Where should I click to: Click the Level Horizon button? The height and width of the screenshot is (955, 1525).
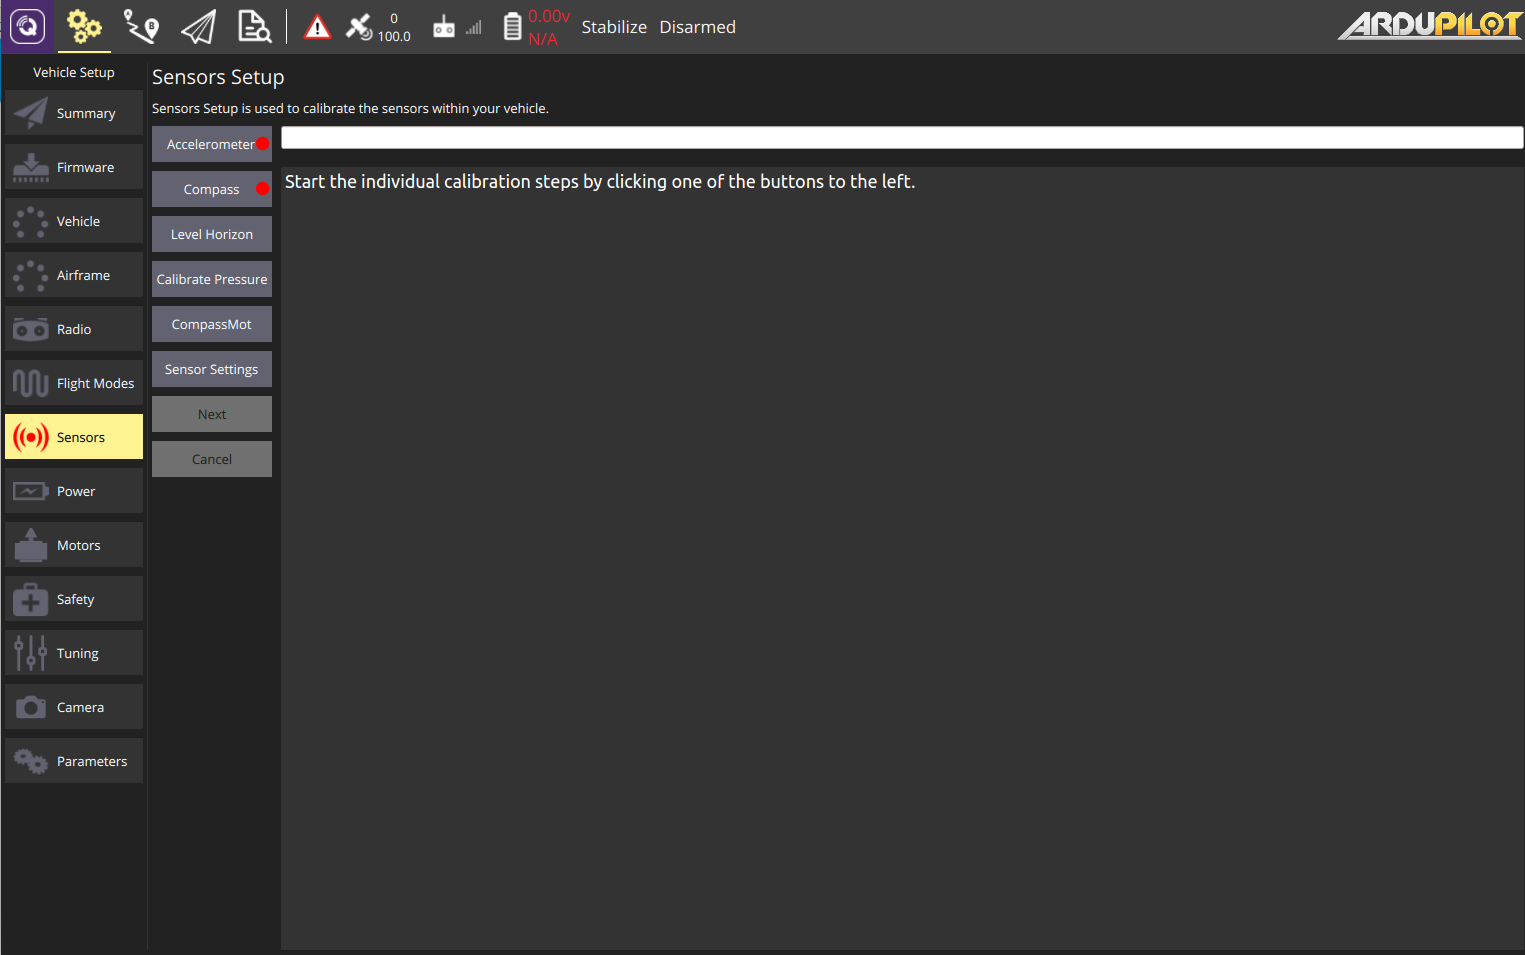pos(212,234)
